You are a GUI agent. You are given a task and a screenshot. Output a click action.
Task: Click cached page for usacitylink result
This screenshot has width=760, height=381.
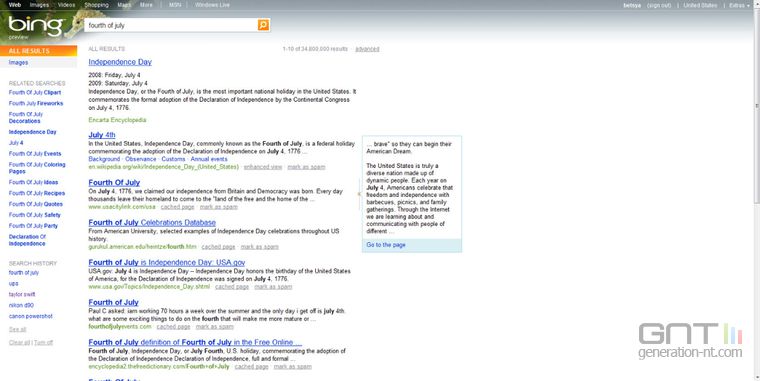click(177, 207)
